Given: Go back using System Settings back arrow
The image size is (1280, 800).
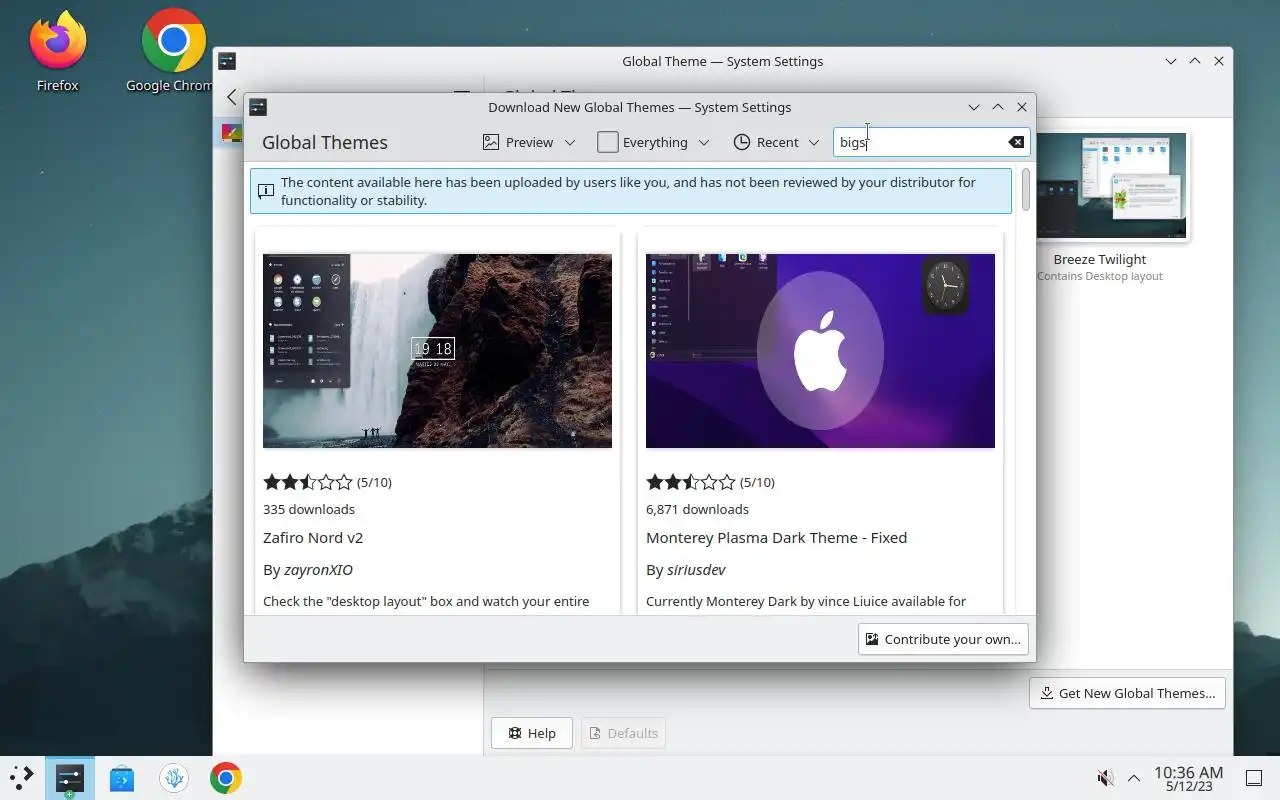Looking at the screenshot, I should [x=232, y=97].
